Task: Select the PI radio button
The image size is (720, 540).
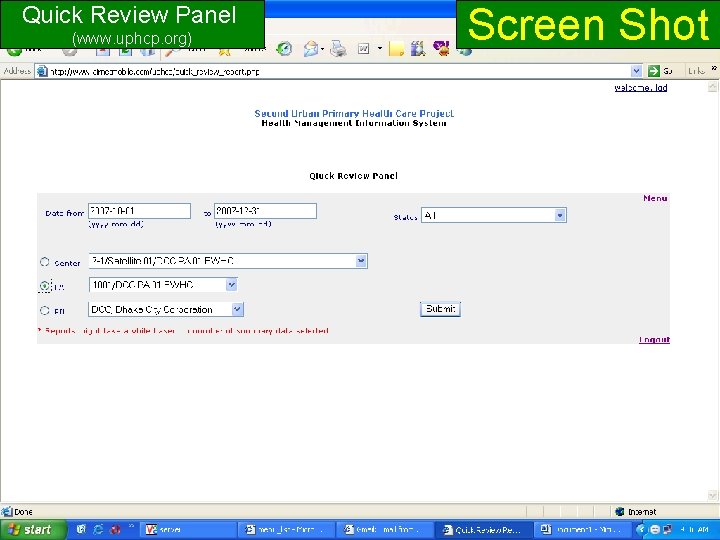Action: click(45, 310)
